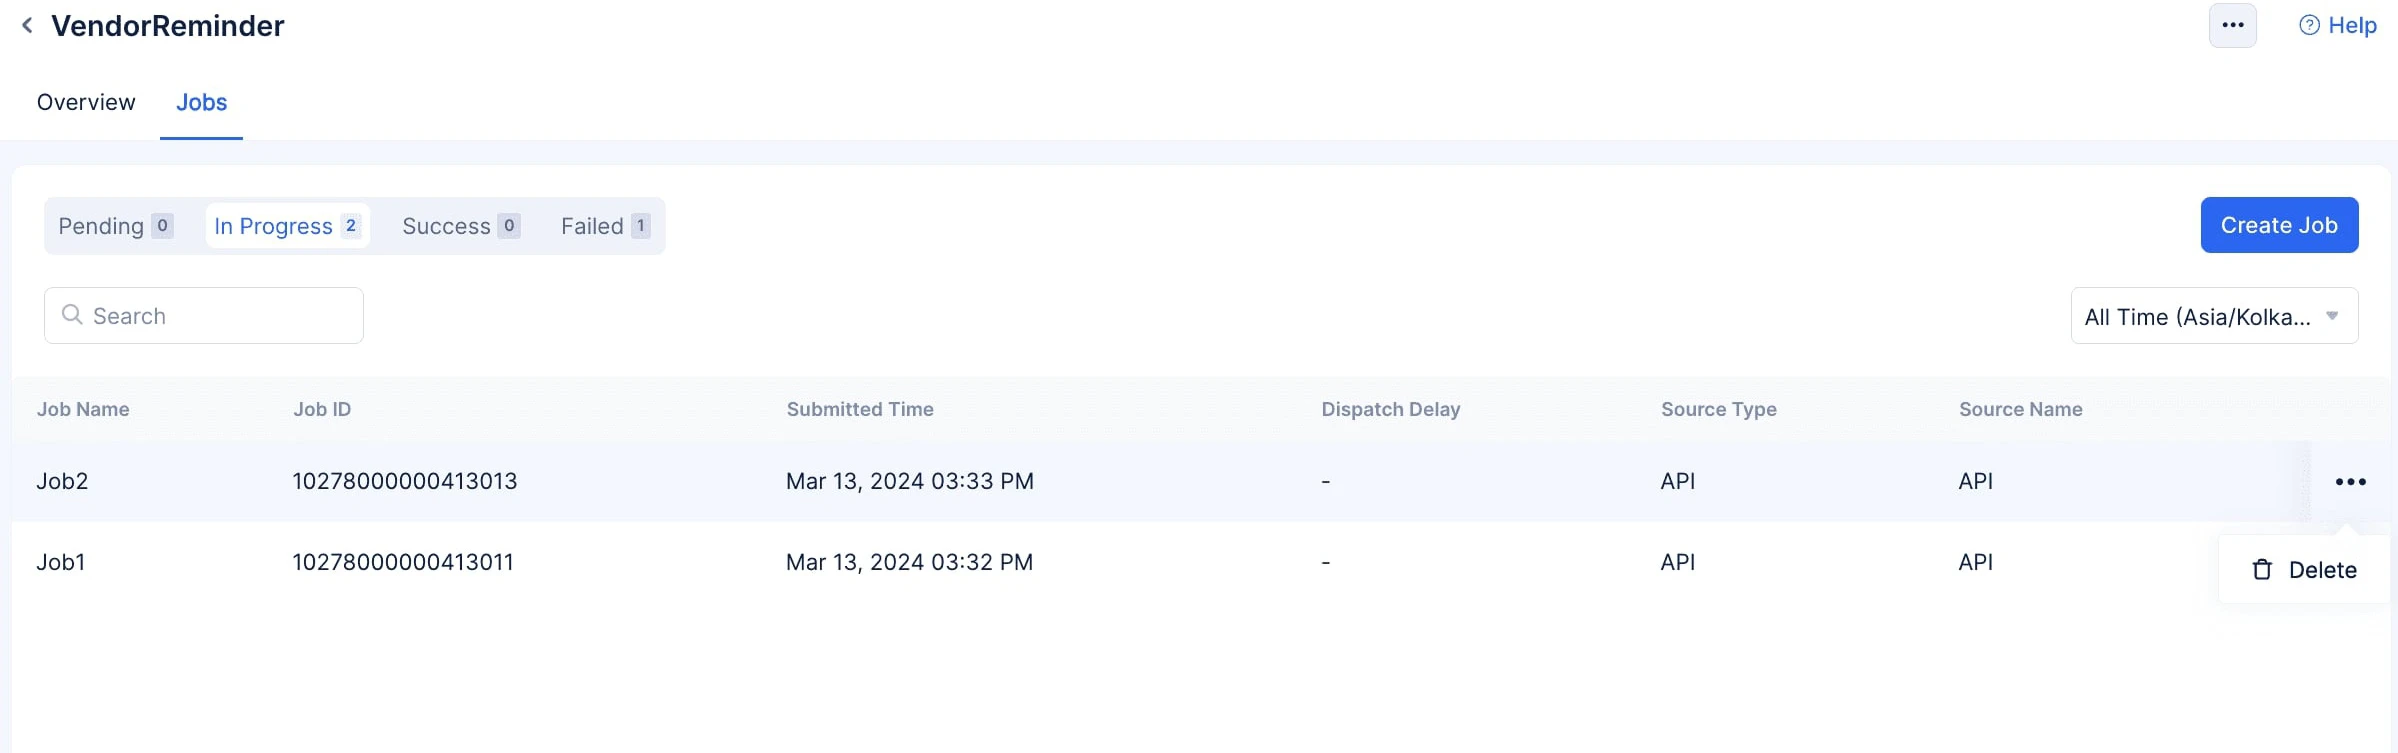This screenshot has width=2398, height=753.
Task: Show Pending jobs filter
Action: 115,226
